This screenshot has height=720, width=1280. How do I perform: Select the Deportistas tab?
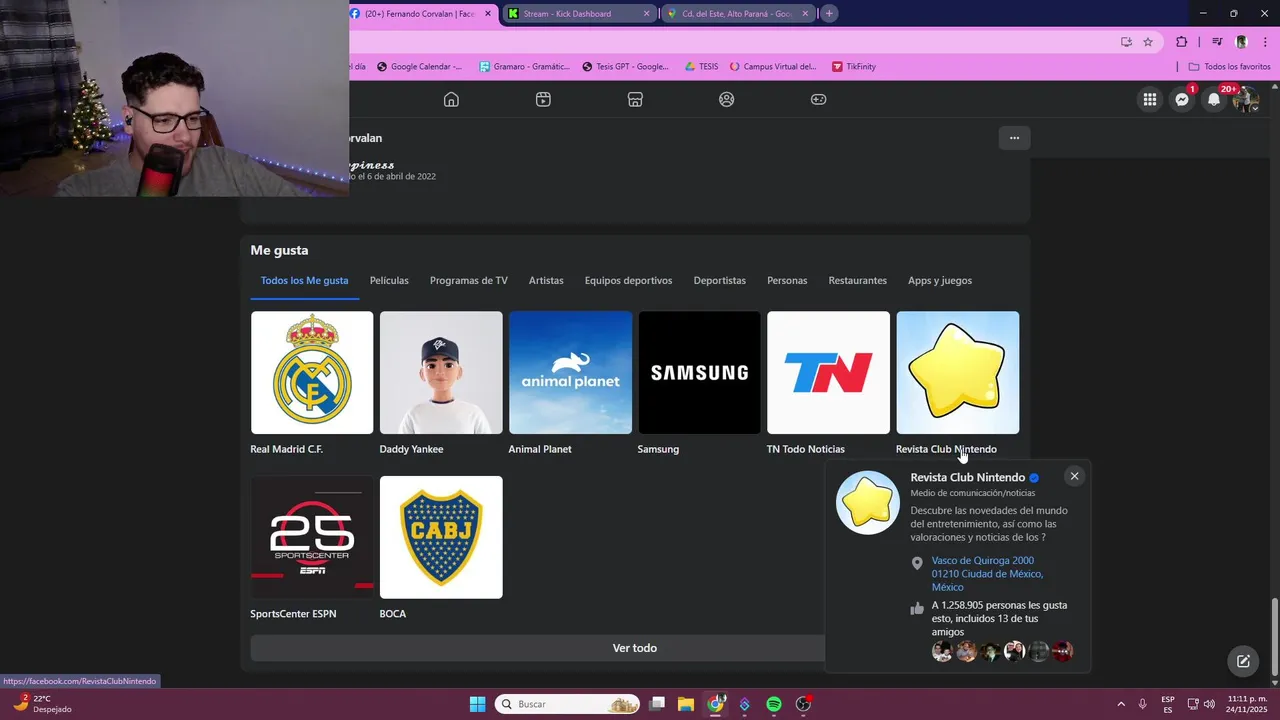tap(719, 280)
